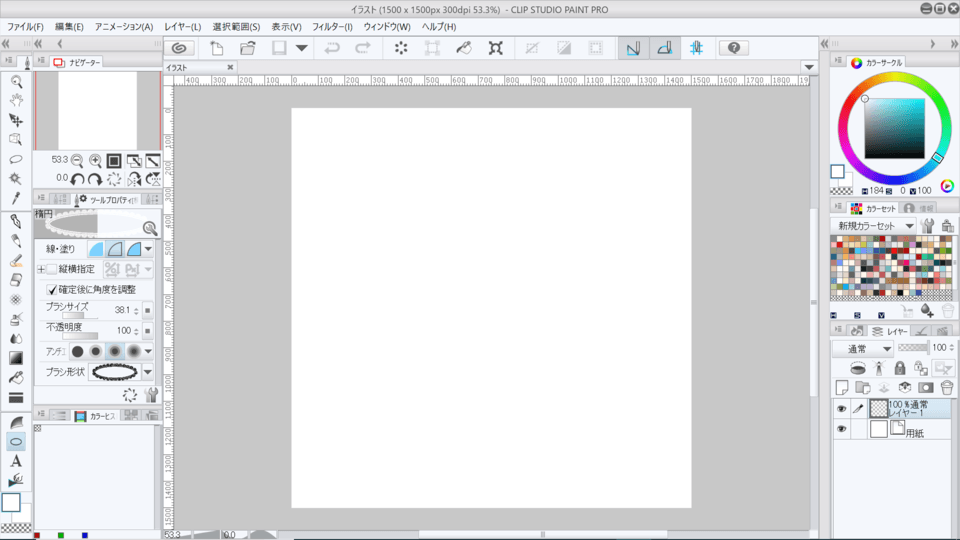Open the フィルター(I) menu
Image resolution: width=960 pixels, height=540 pixels.
332,26
